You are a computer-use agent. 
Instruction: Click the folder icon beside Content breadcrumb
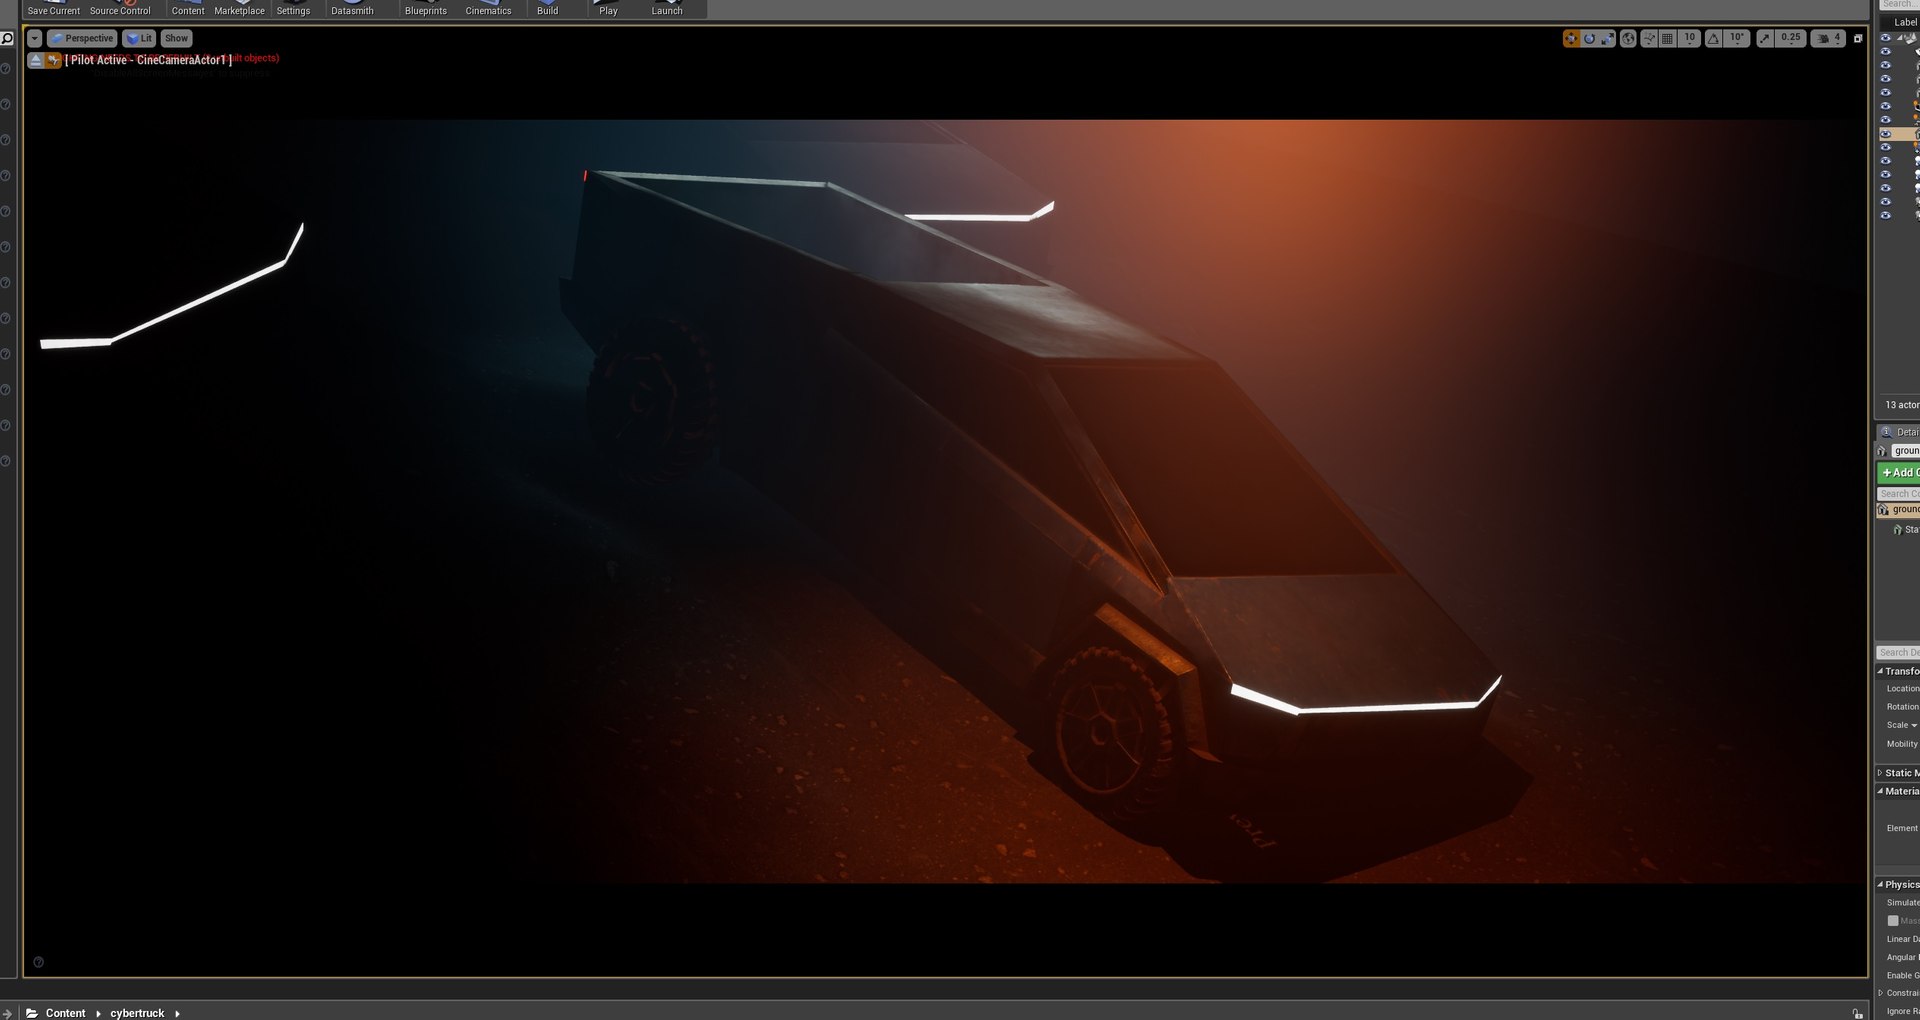pyautogui.click(x=32, y=1013)
